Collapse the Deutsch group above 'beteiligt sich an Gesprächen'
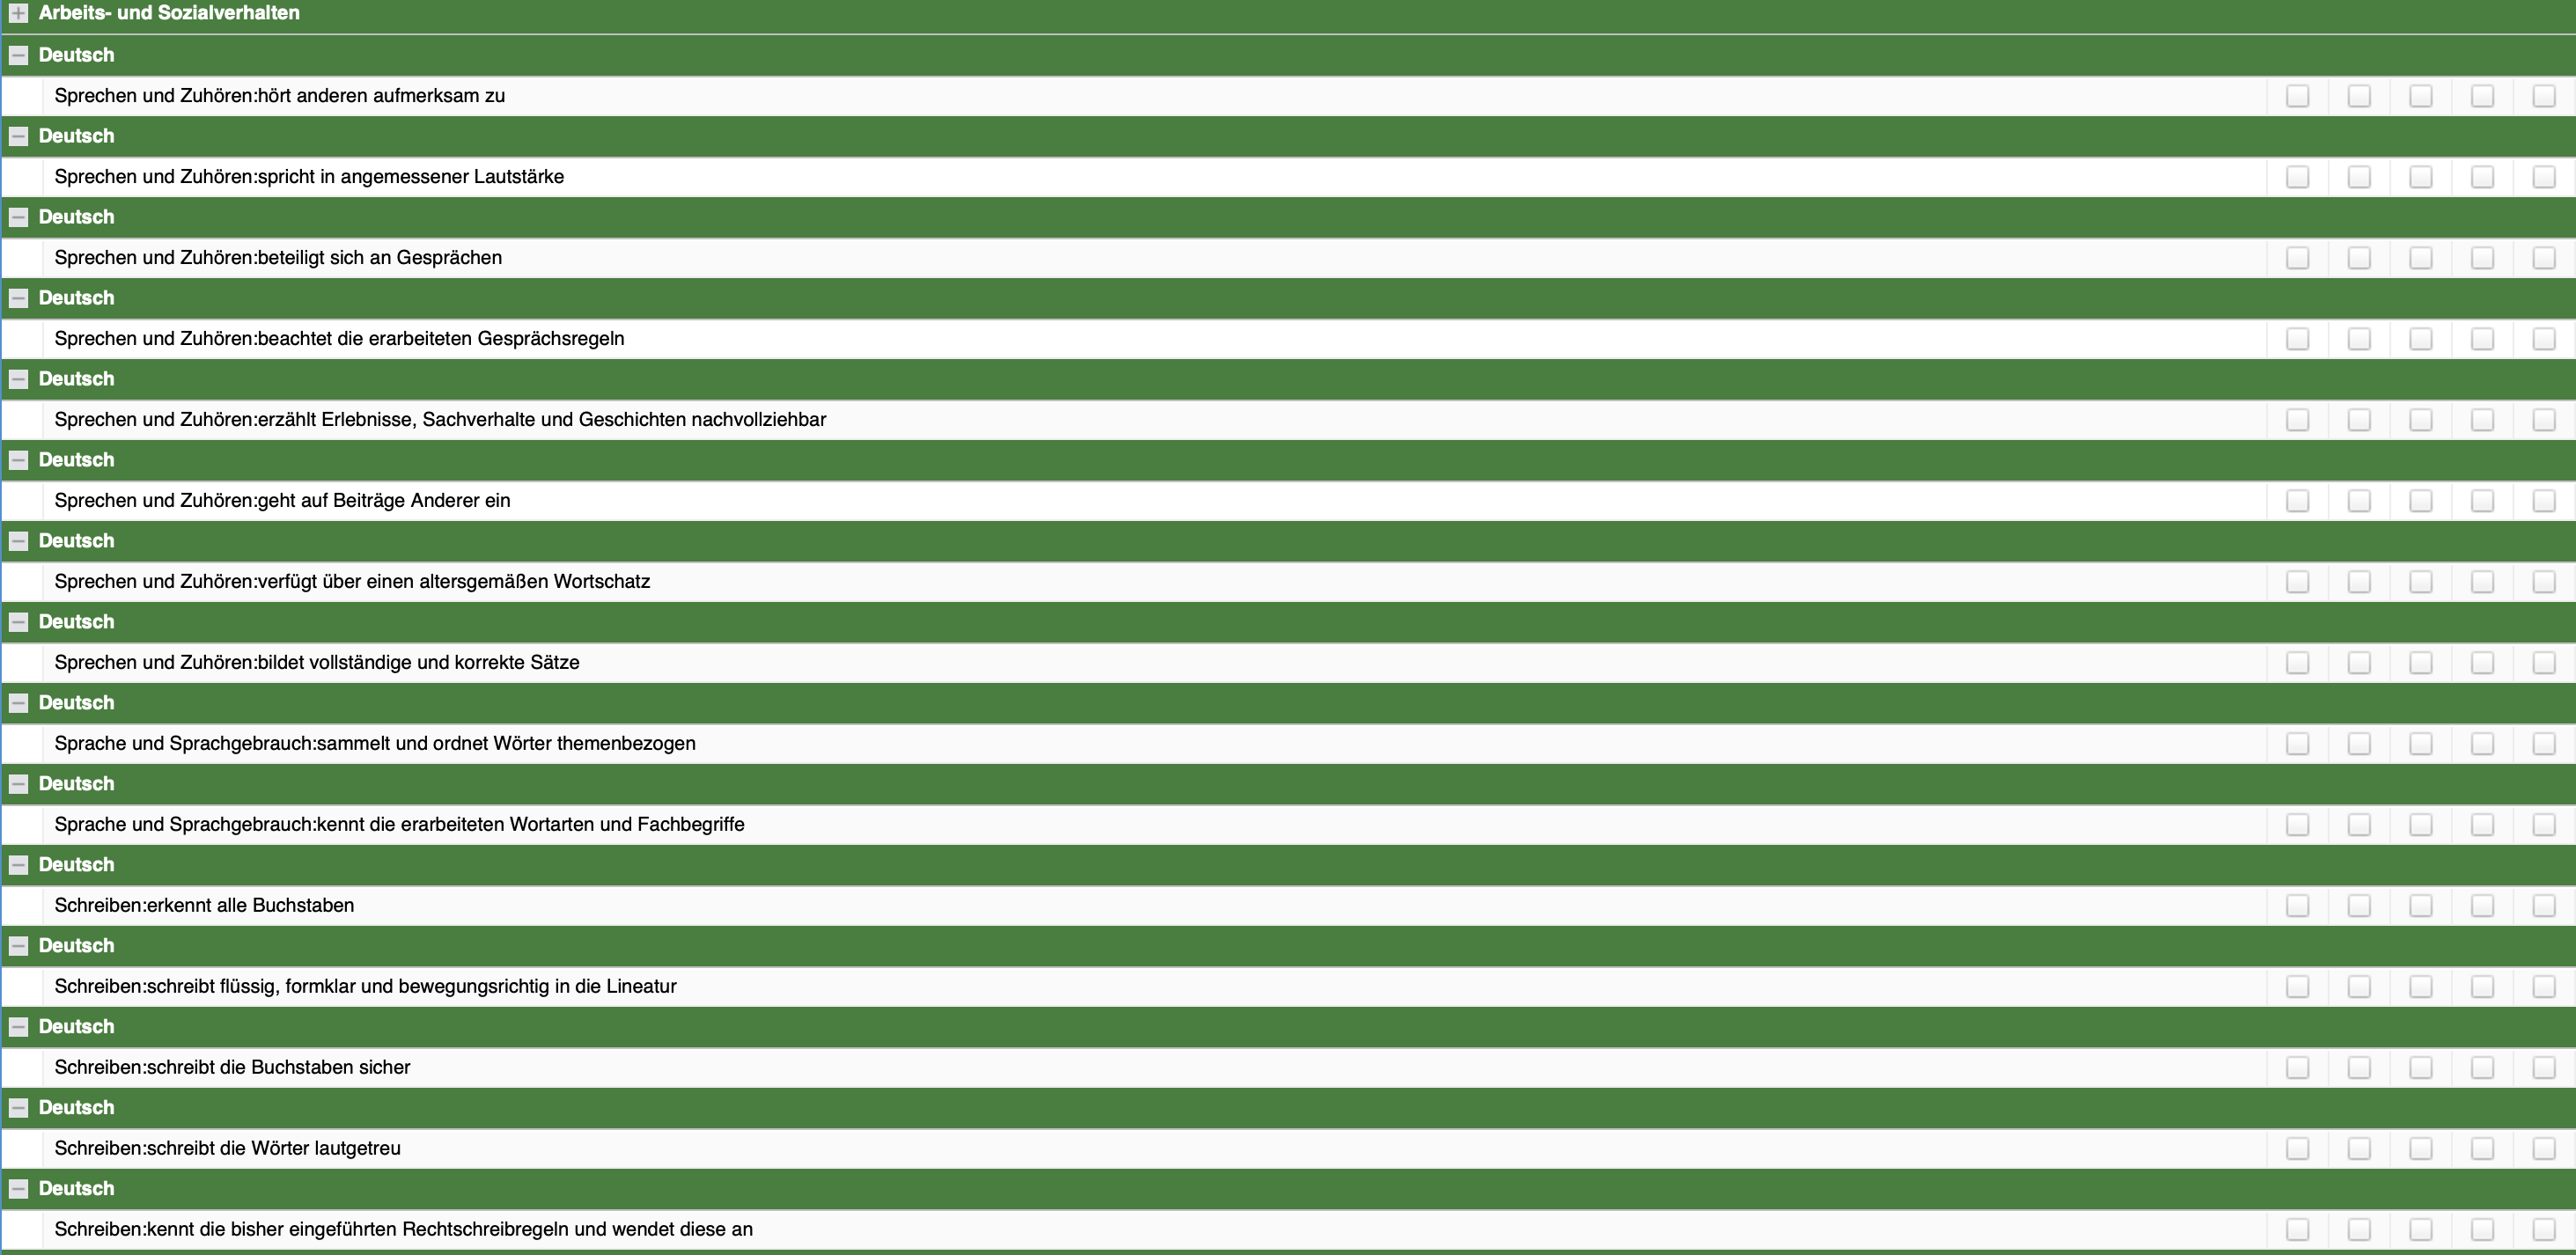 18,217
